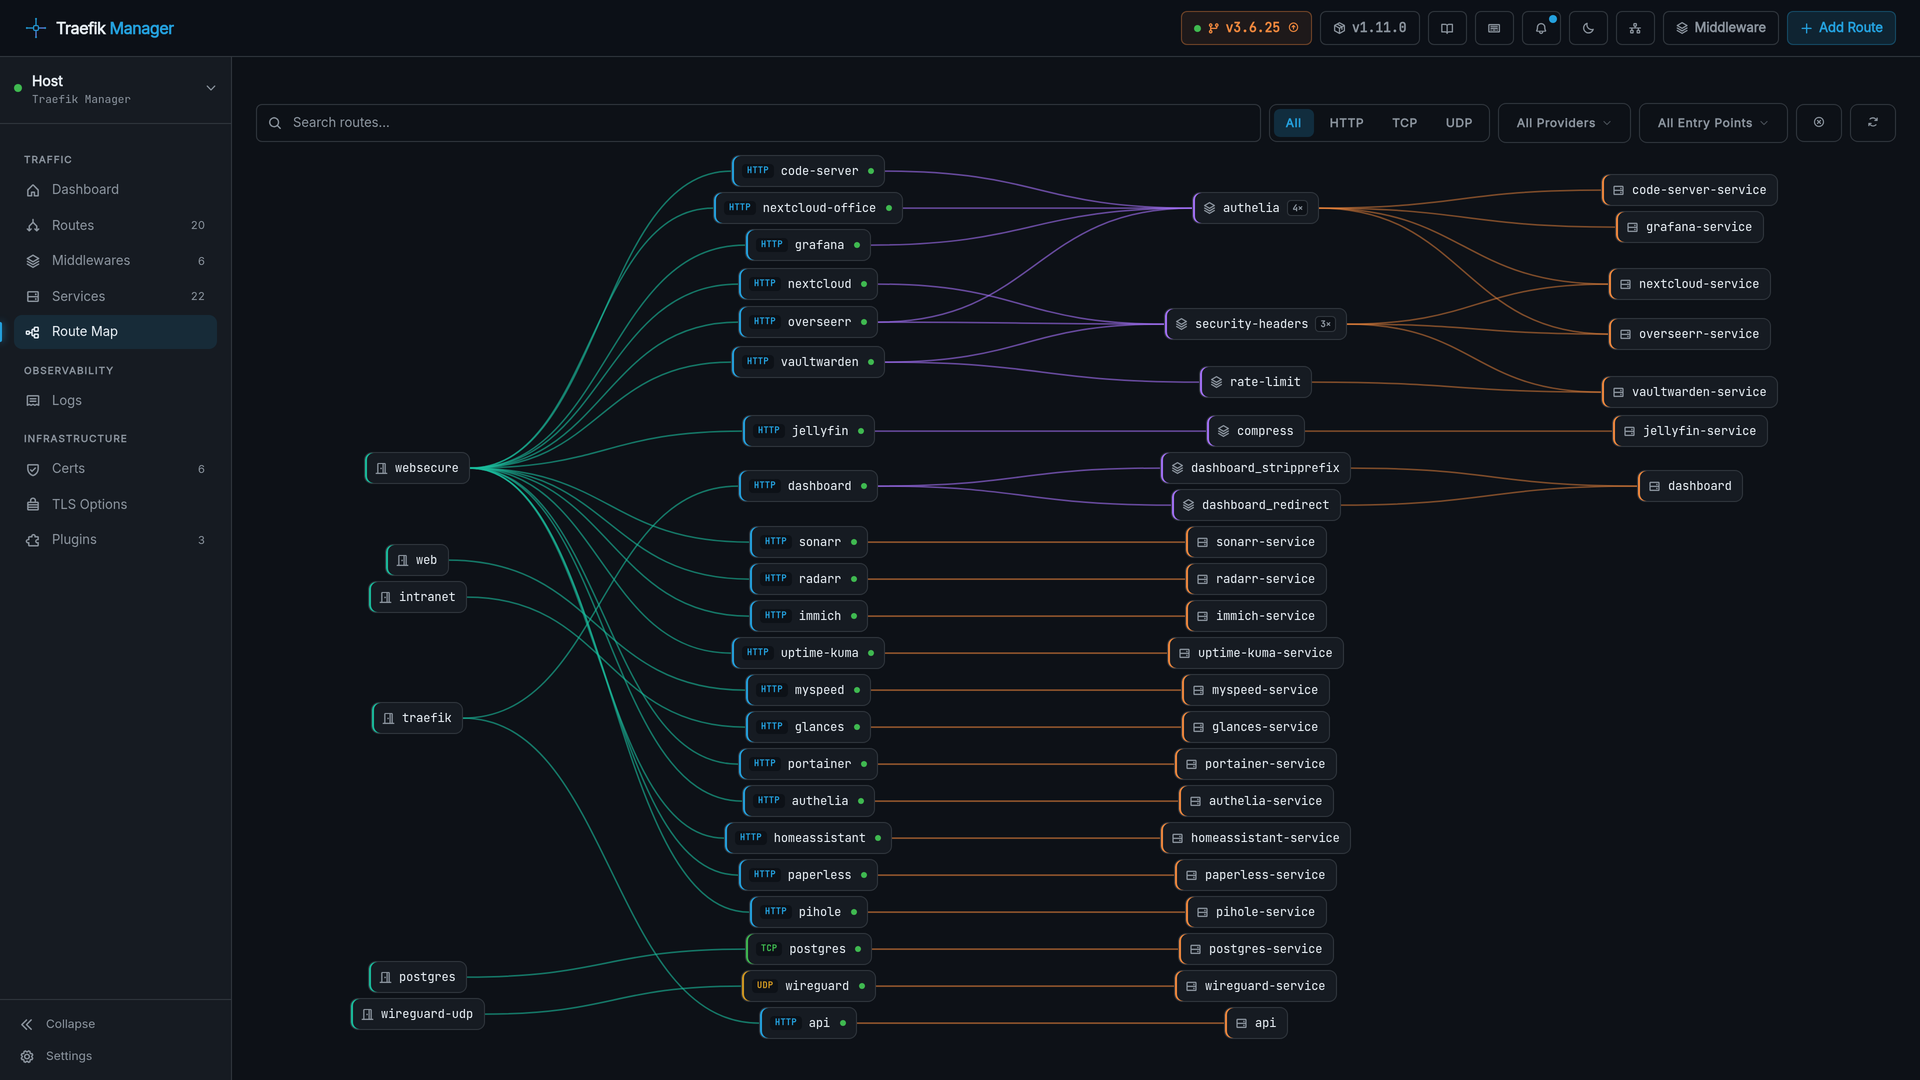The width and height of the screenshot is (1920, 1080).
Task: Click the Middleware button in header
Action: coord(1720,28)
